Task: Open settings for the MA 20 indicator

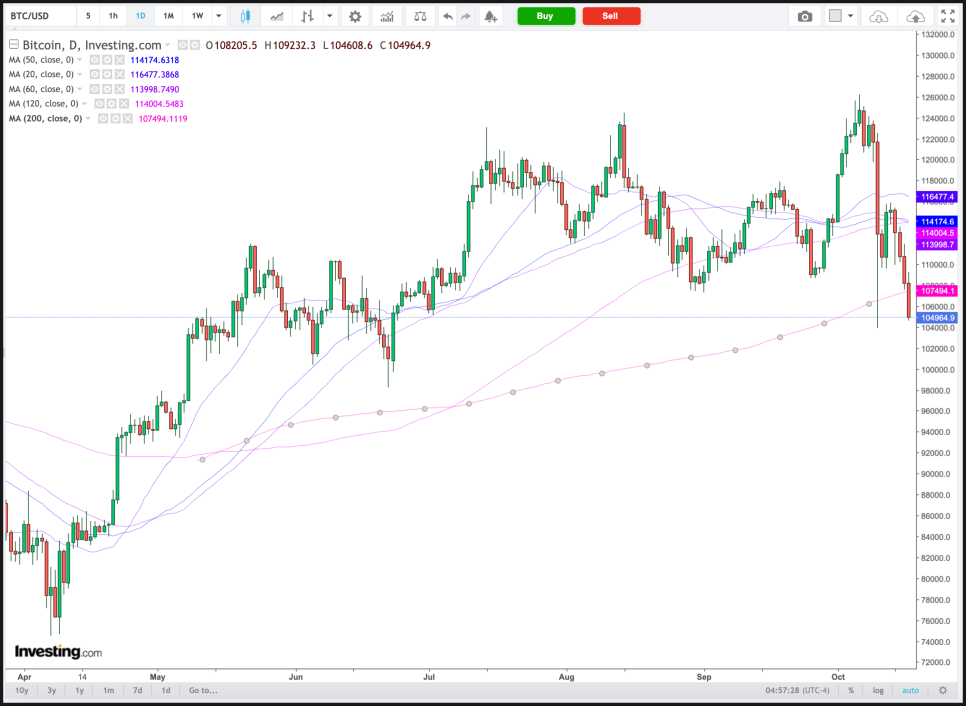Action: [x=107, y=75]
